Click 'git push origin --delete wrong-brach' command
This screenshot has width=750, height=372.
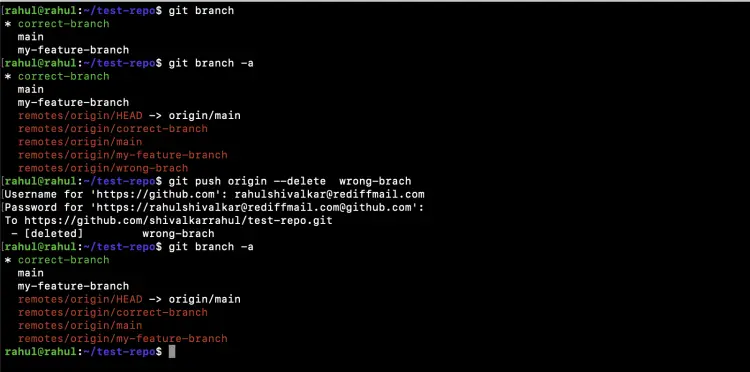(290, 181)
